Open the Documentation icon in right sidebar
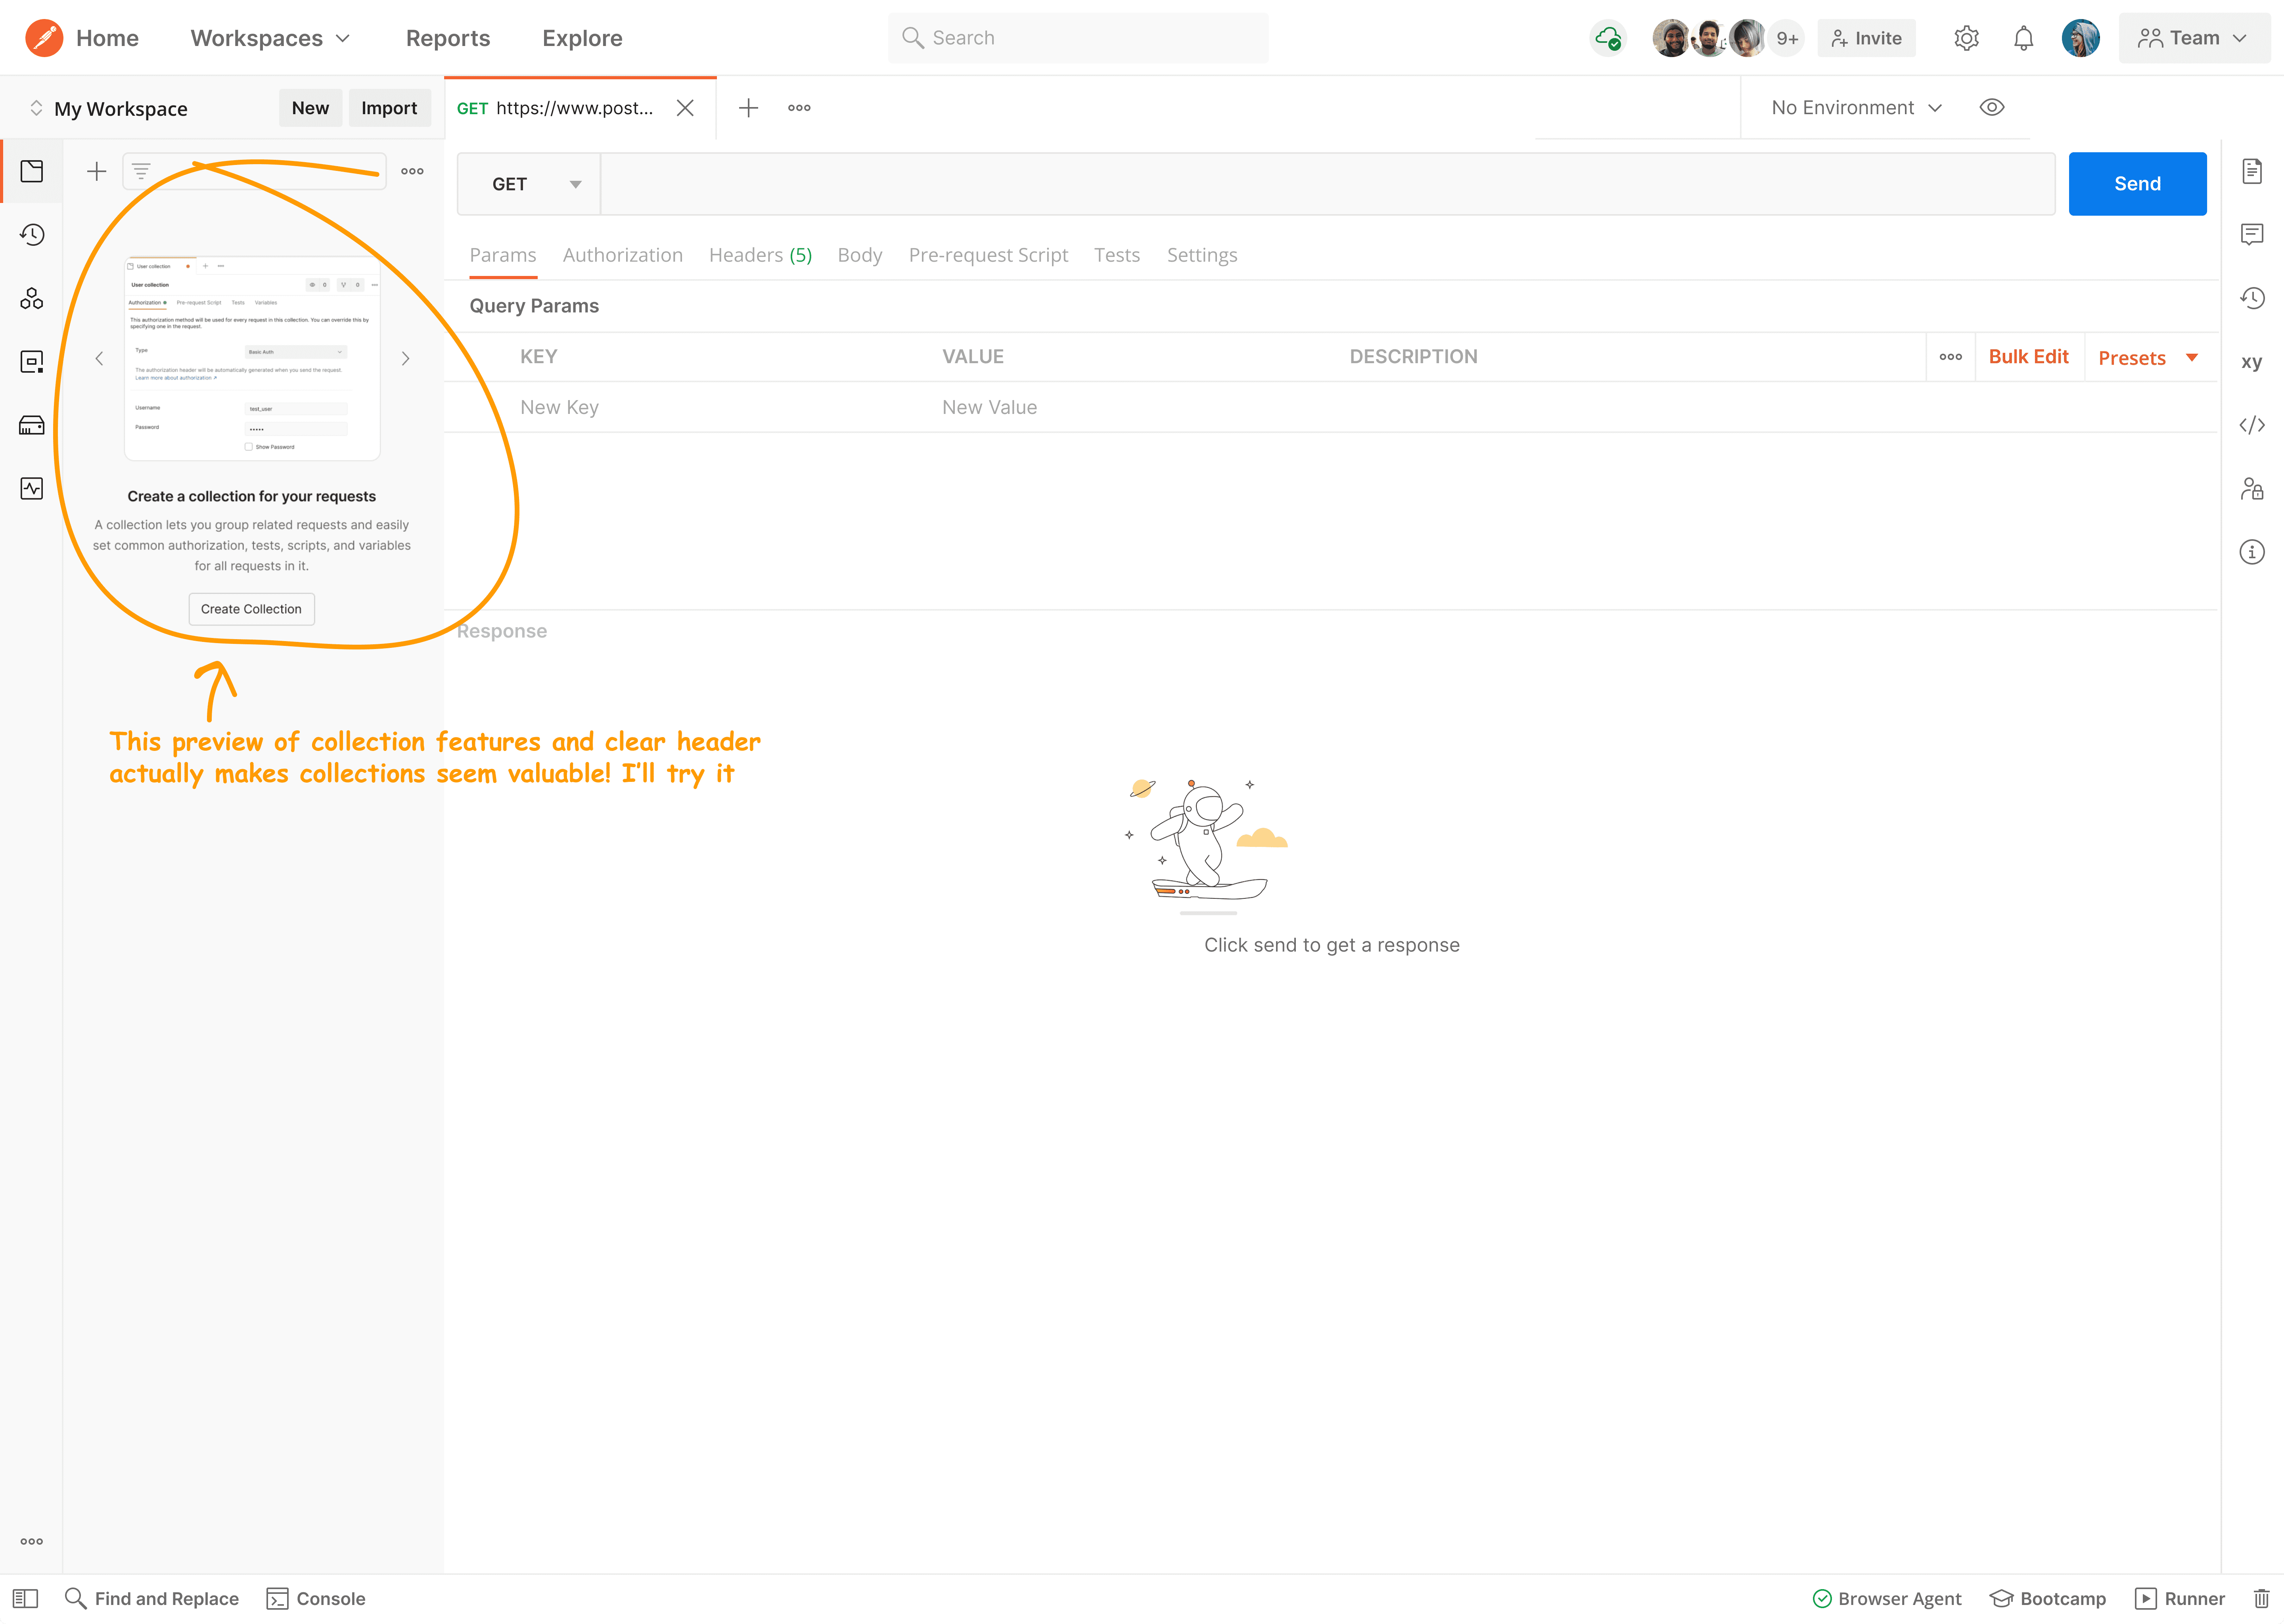The height and width of the screenshot is (1624, 2284). tap(2251, 171)
